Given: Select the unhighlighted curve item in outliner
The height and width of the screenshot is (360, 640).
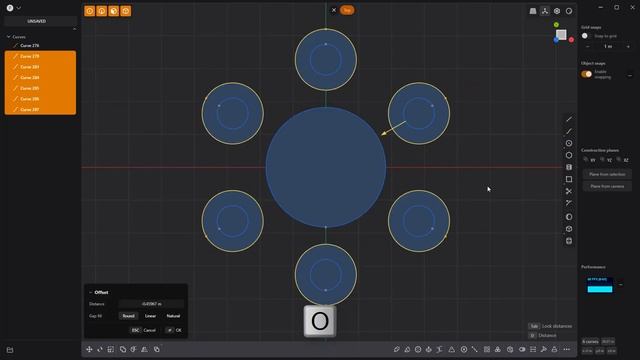Looking at the screenshot, I should point(40,45).
